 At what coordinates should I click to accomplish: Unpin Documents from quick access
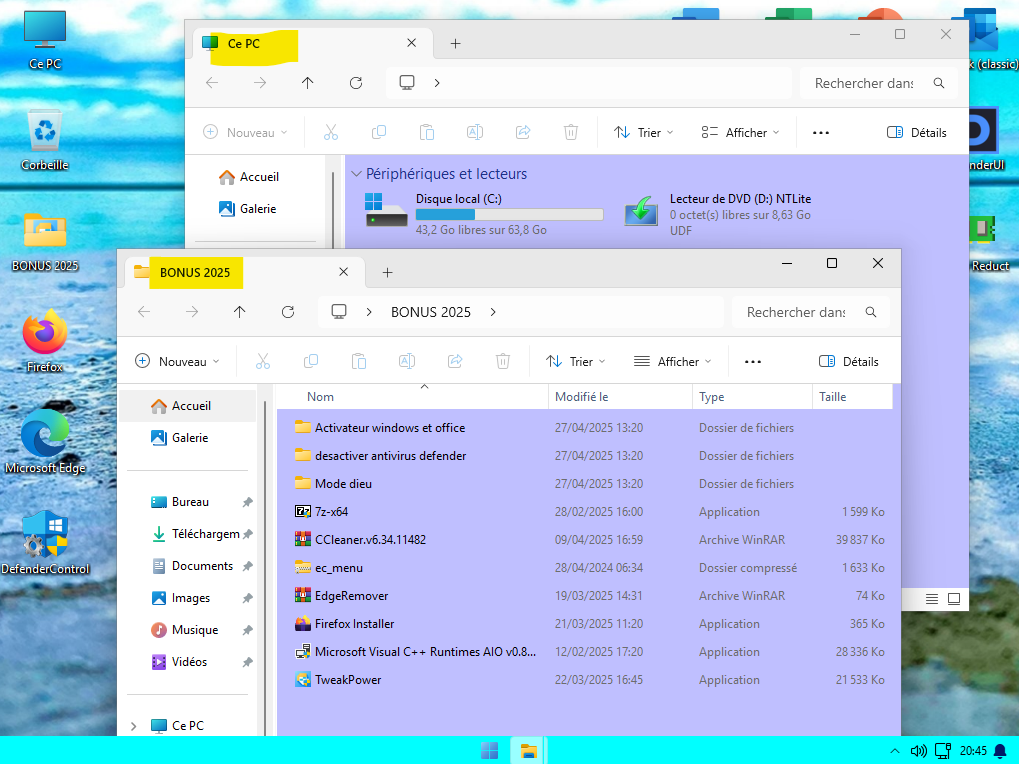tap(248, 567)
